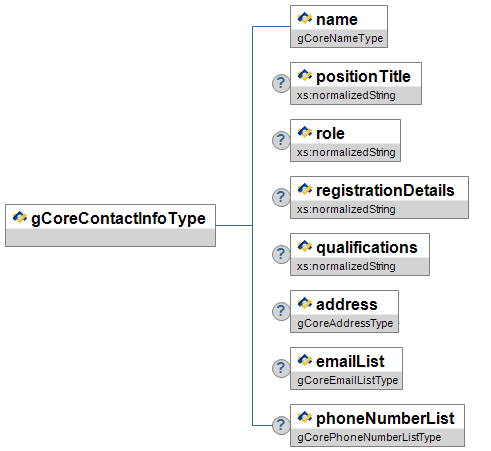Image resolution: width=491 pixels, height=451 pixels.
Task: Open the gCoreNameType type label
Action: 340,38
